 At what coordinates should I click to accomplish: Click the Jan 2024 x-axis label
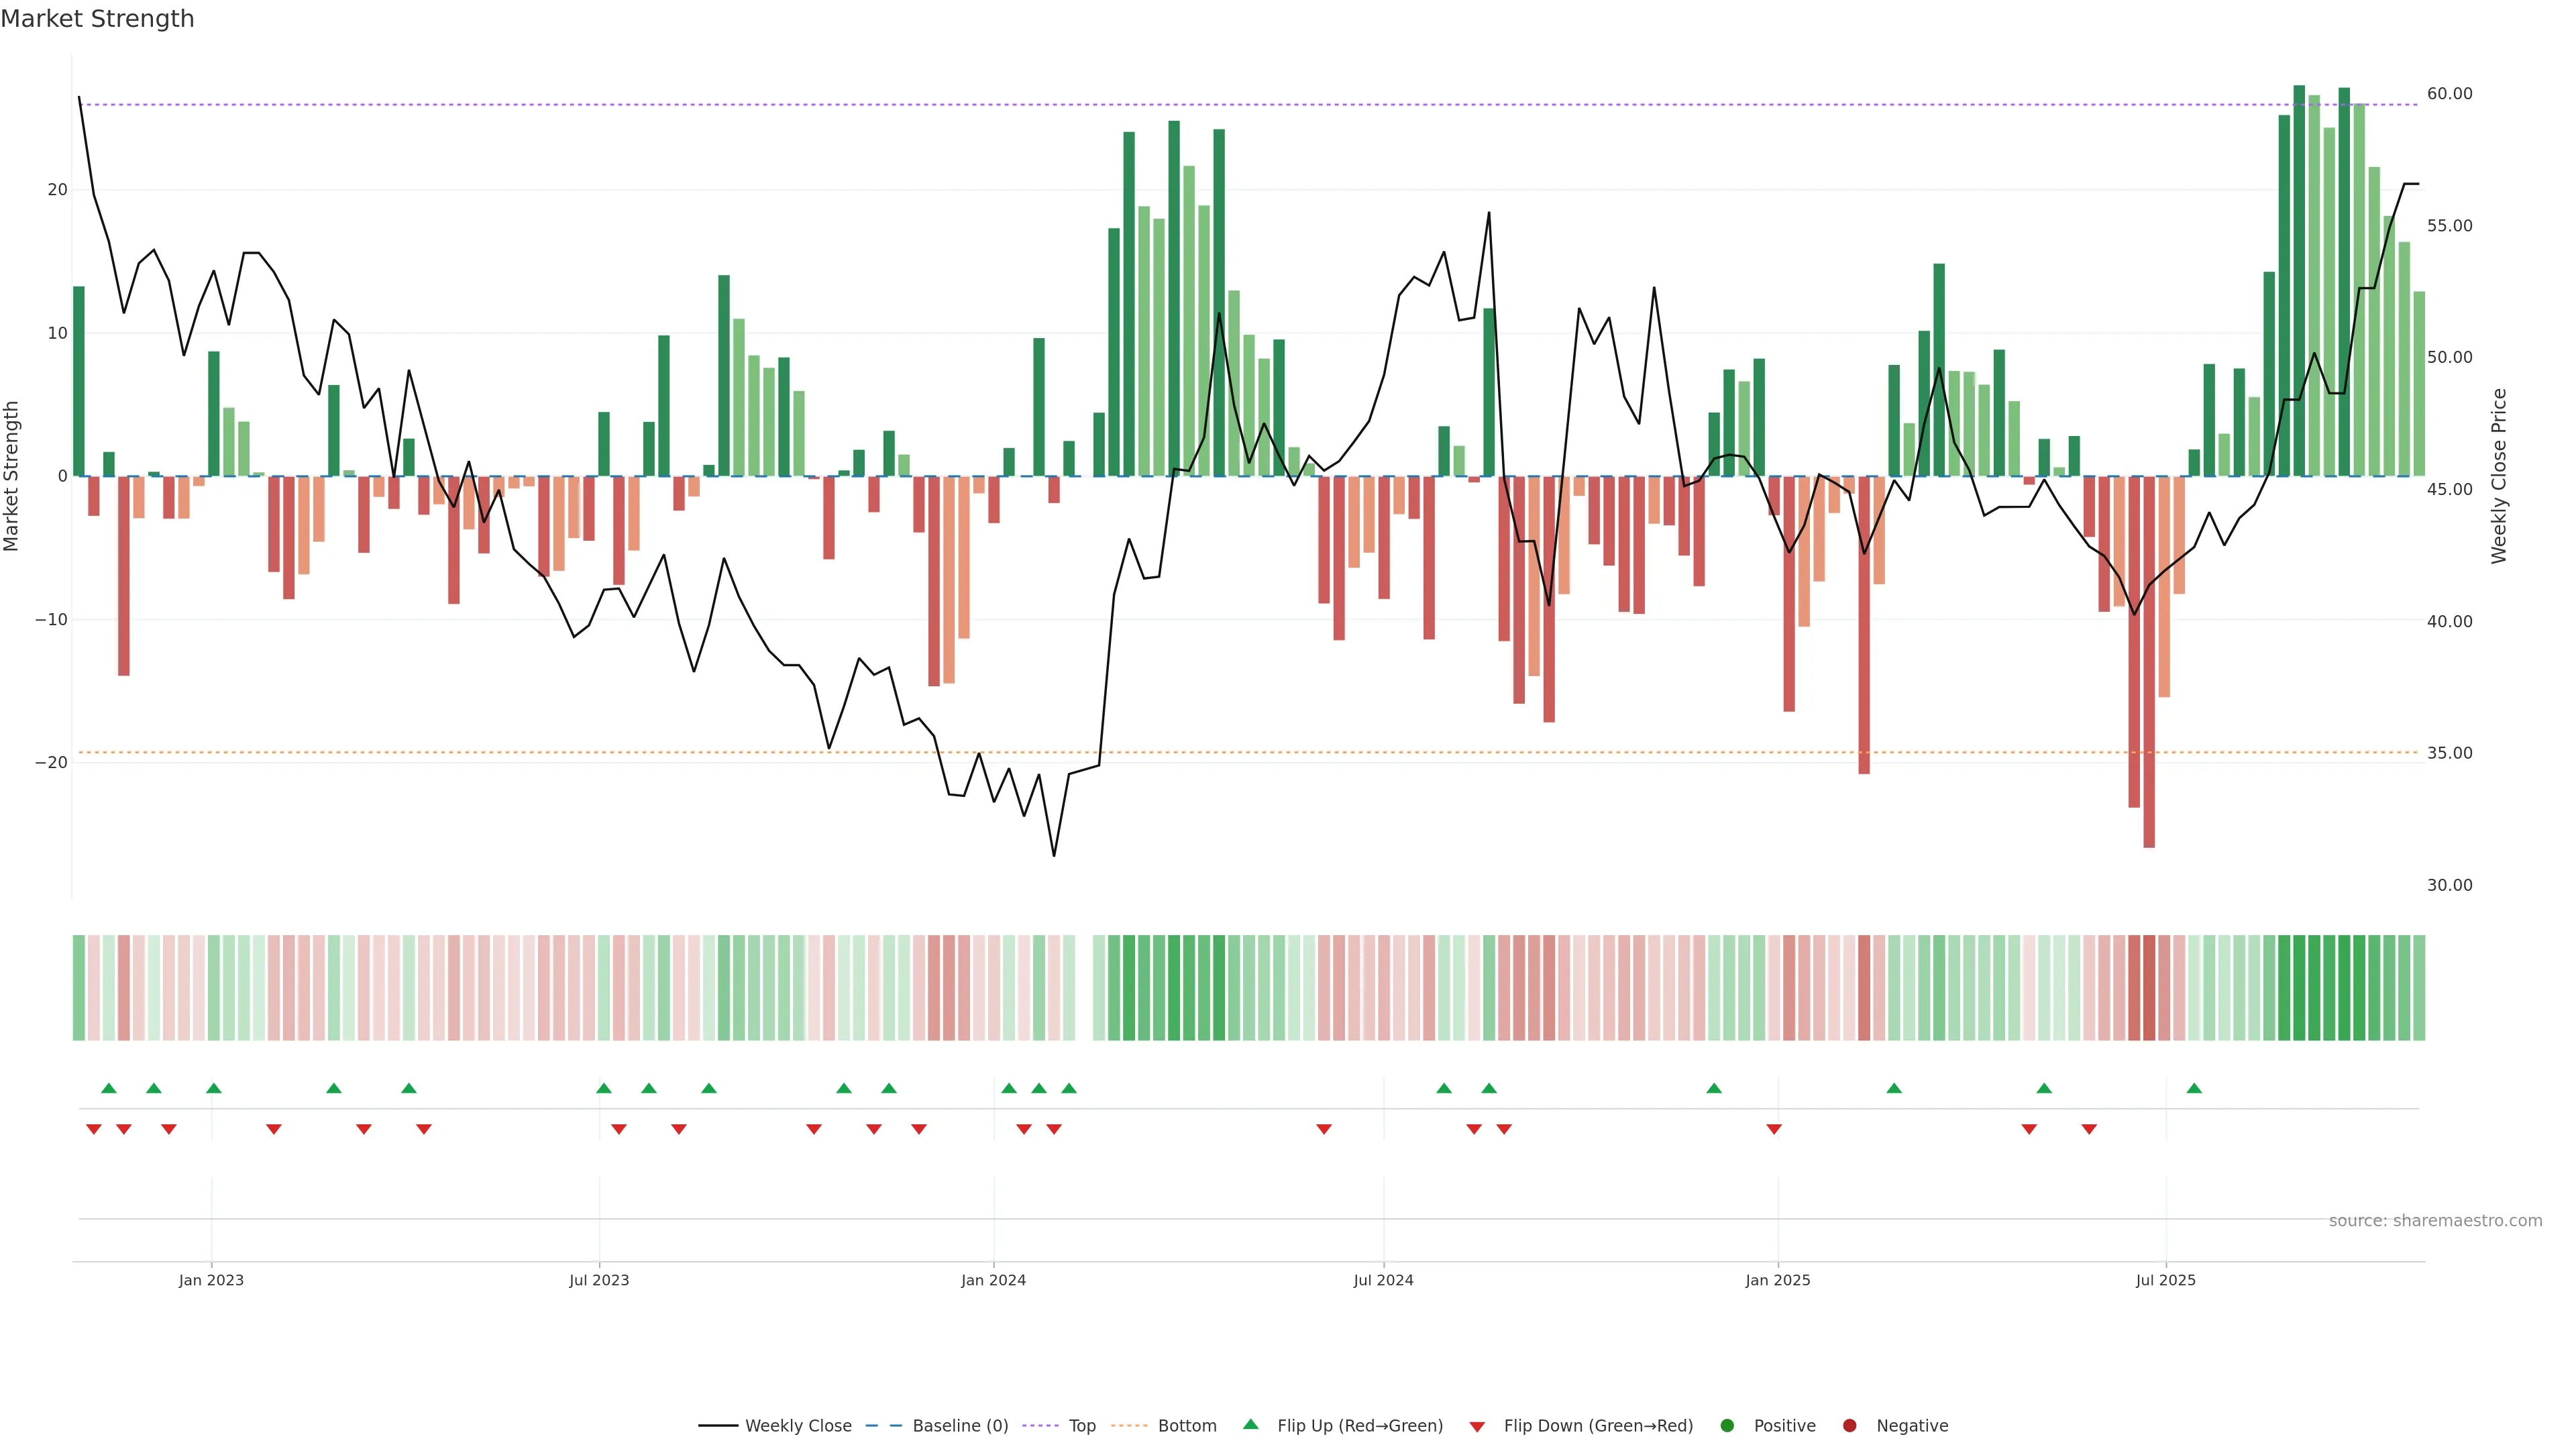(x=993, y=1280)
